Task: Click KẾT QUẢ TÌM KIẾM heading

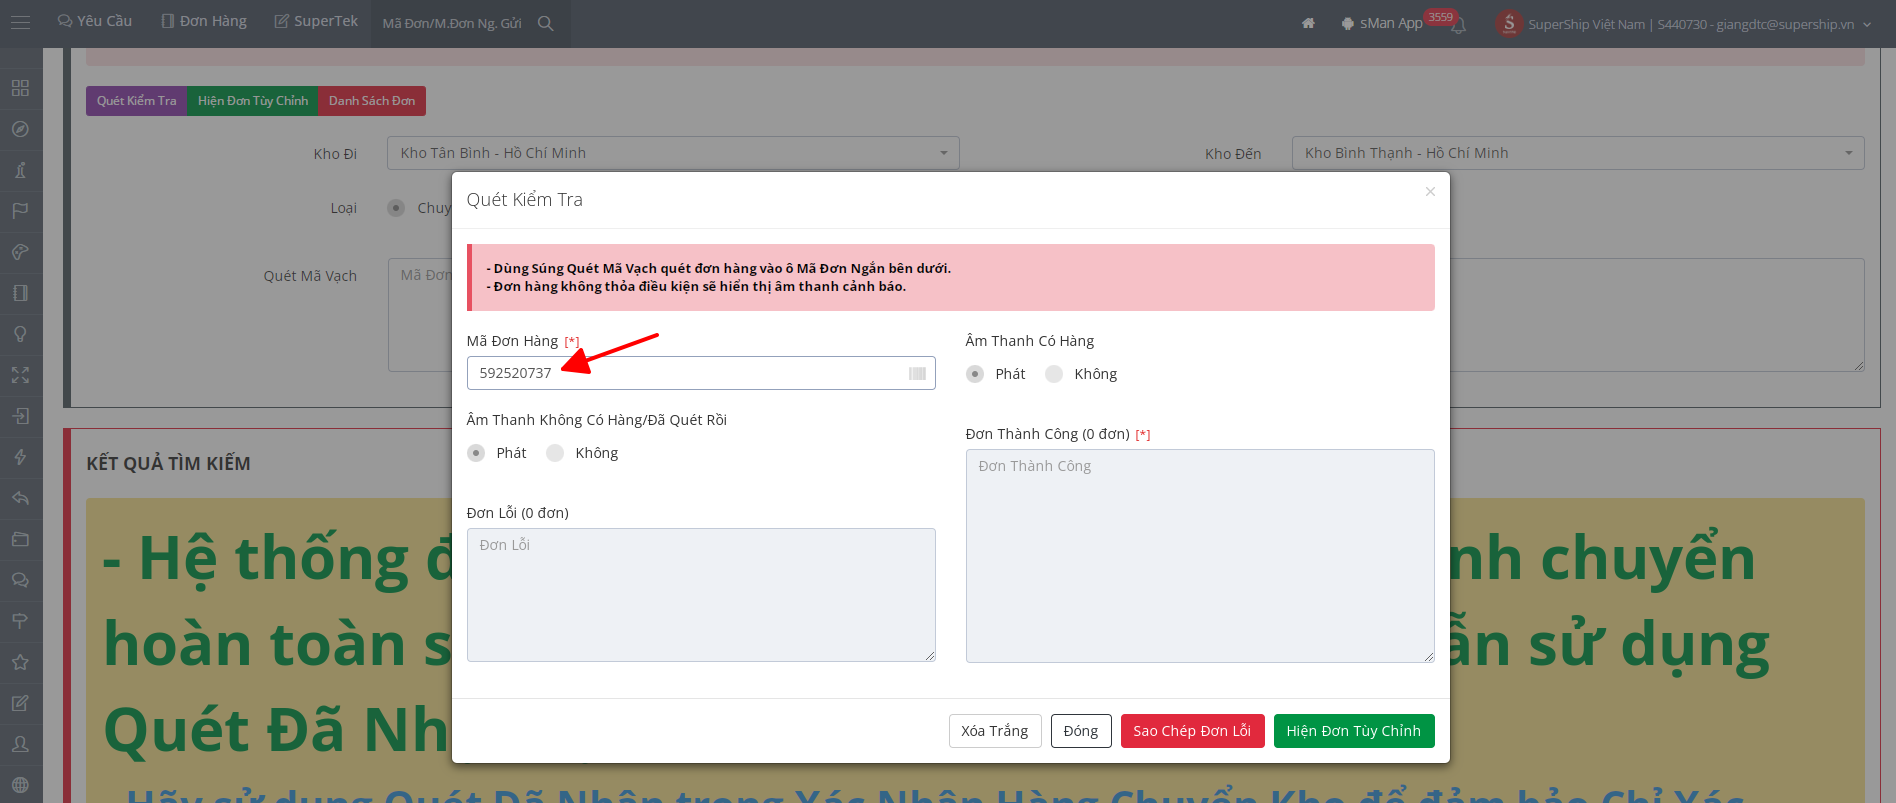Action: pyautogui.click(x=168, y=463)
